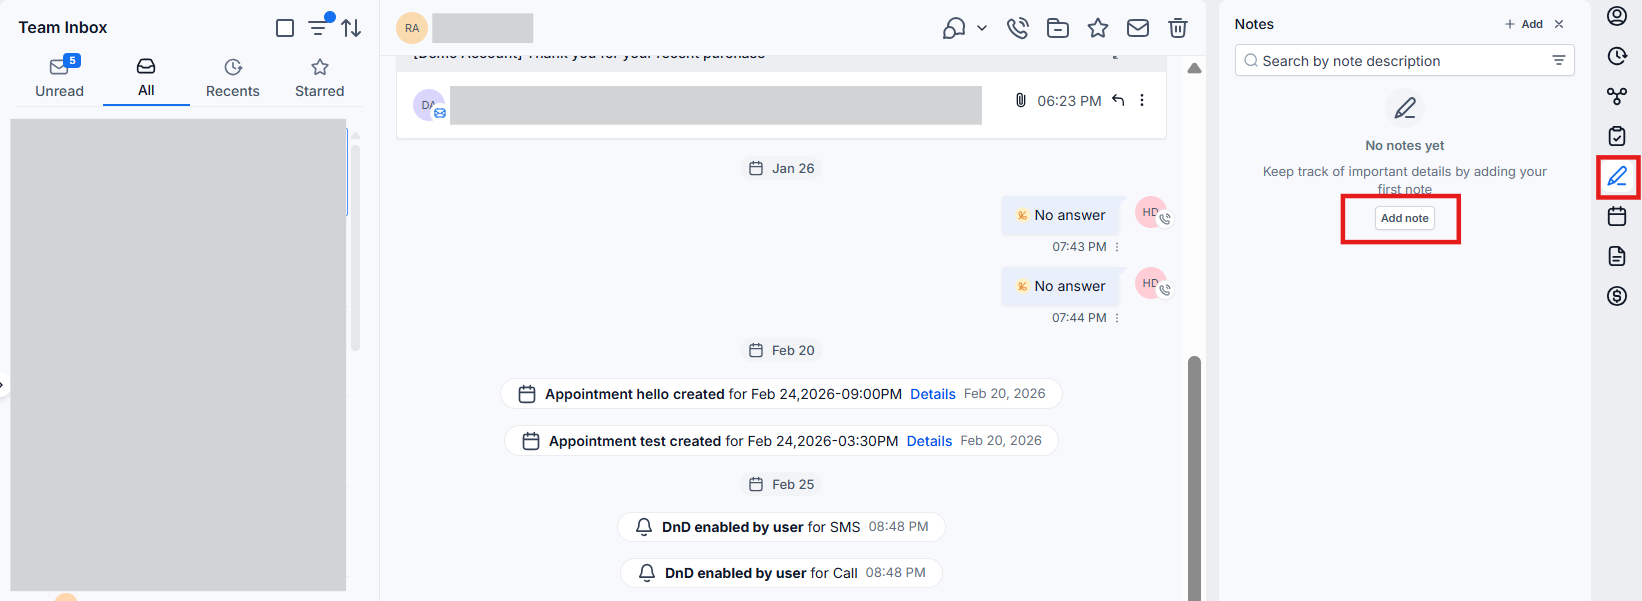Image resolution: width=1642 pixels, height=601 pixels.
Task: Click the phone call icon in conversation header
Action: pyautogui.click(x=1018, y=28)
